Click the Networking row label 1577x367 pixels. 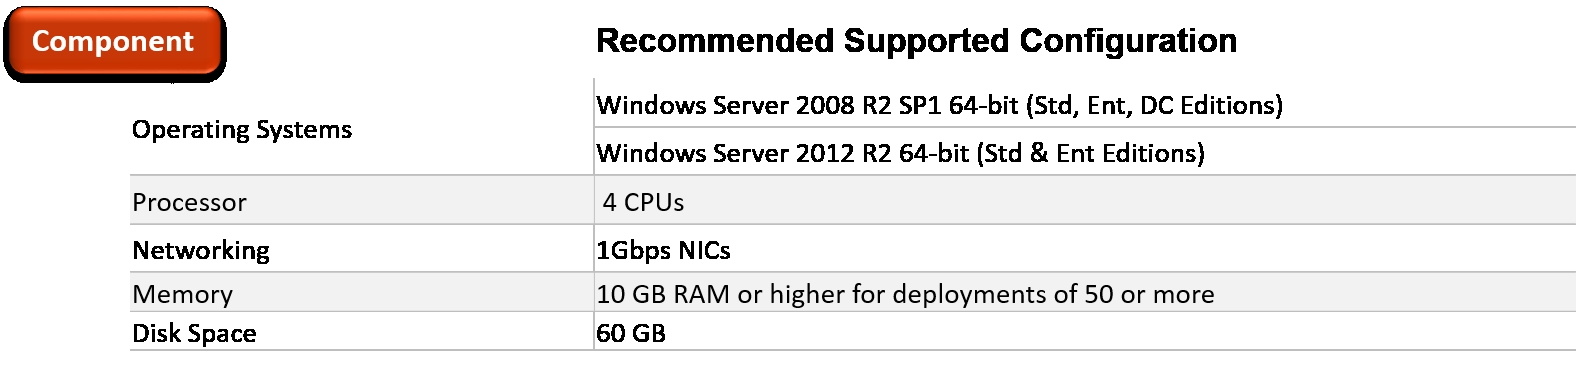pos(201,250)
